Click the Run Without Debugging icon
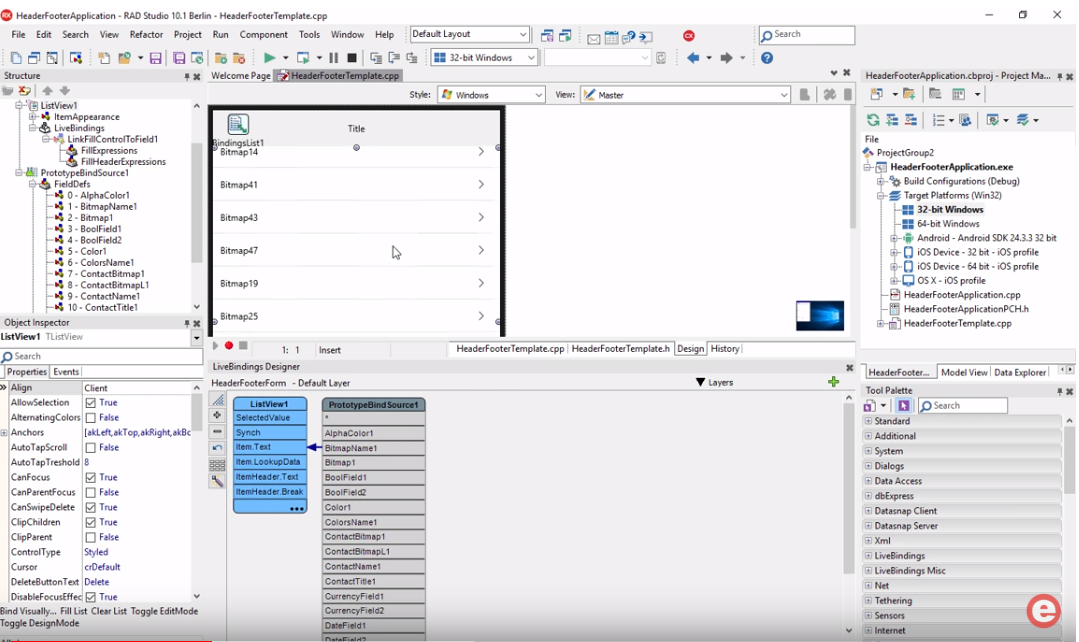 pyautogui.click(x=303, y=58)
